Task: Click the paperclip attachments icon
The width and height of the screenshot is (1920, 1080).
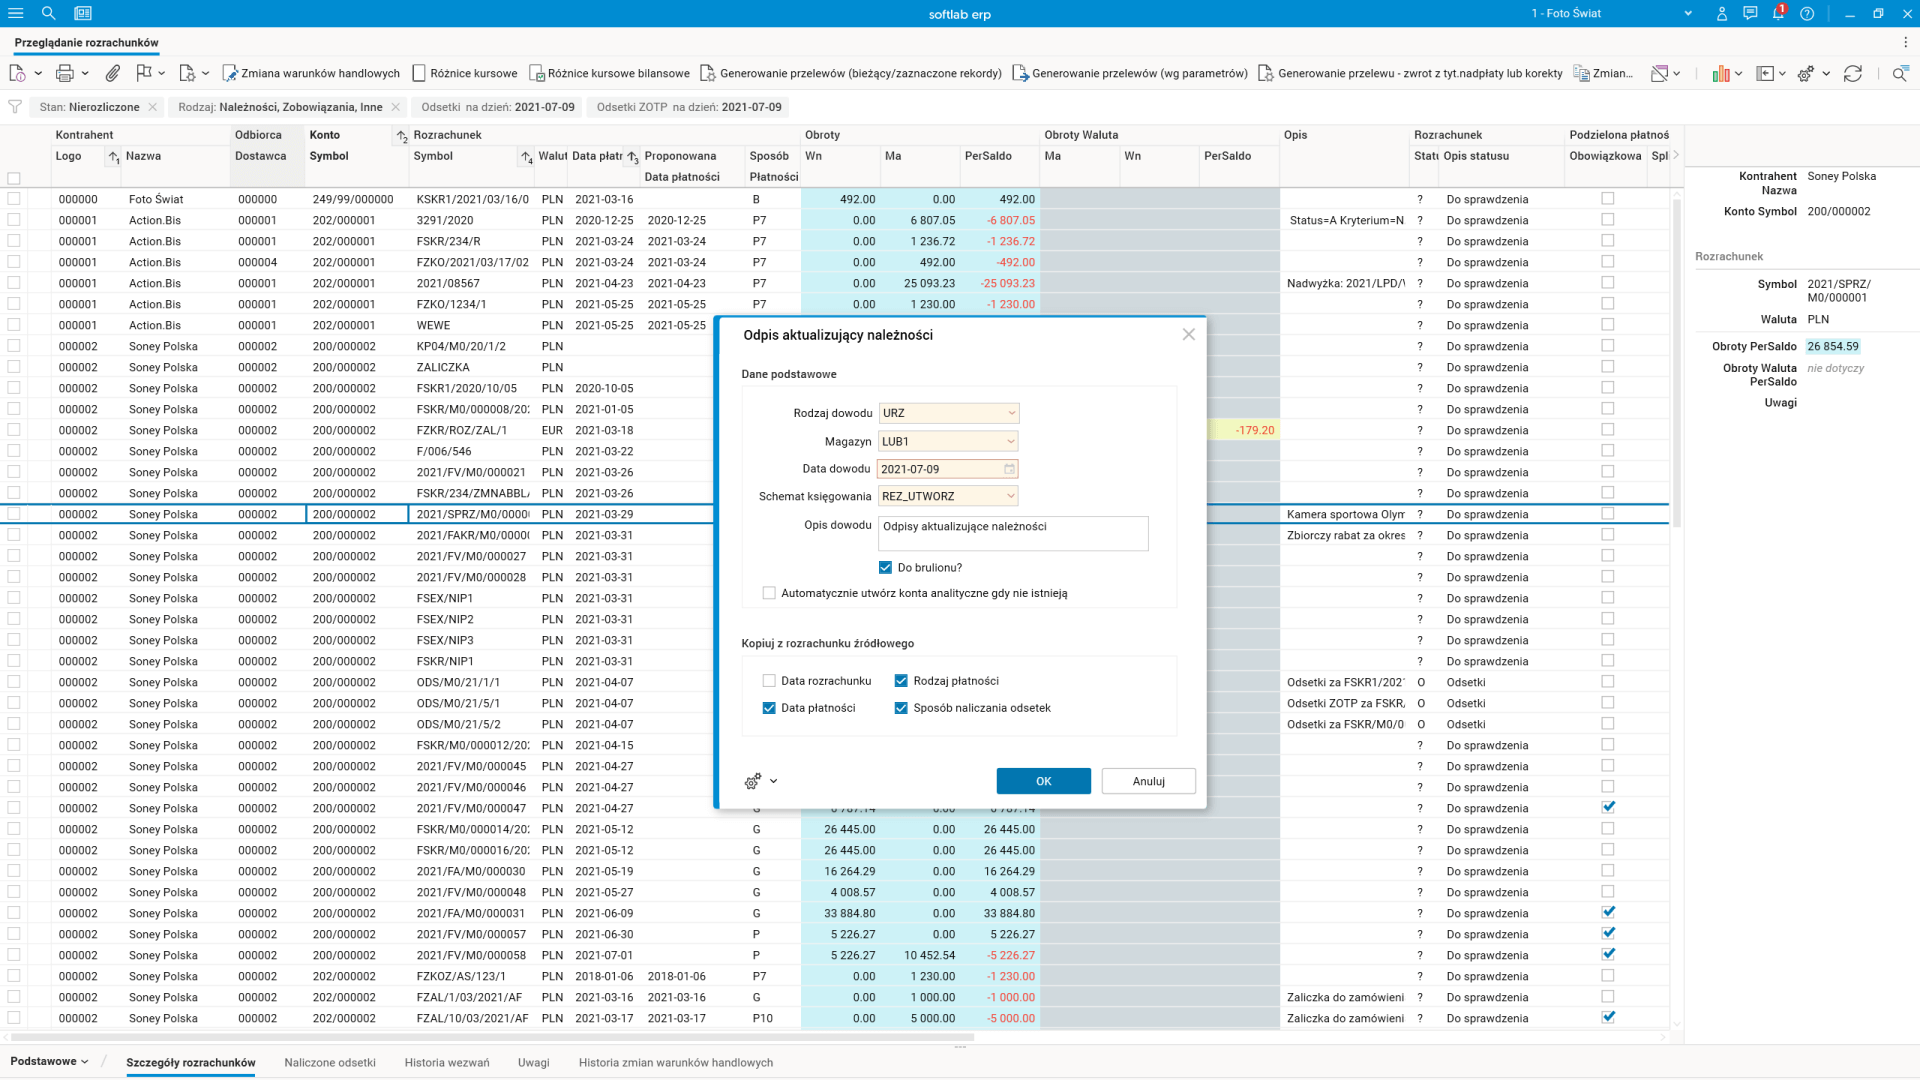Action: (113, 73)
